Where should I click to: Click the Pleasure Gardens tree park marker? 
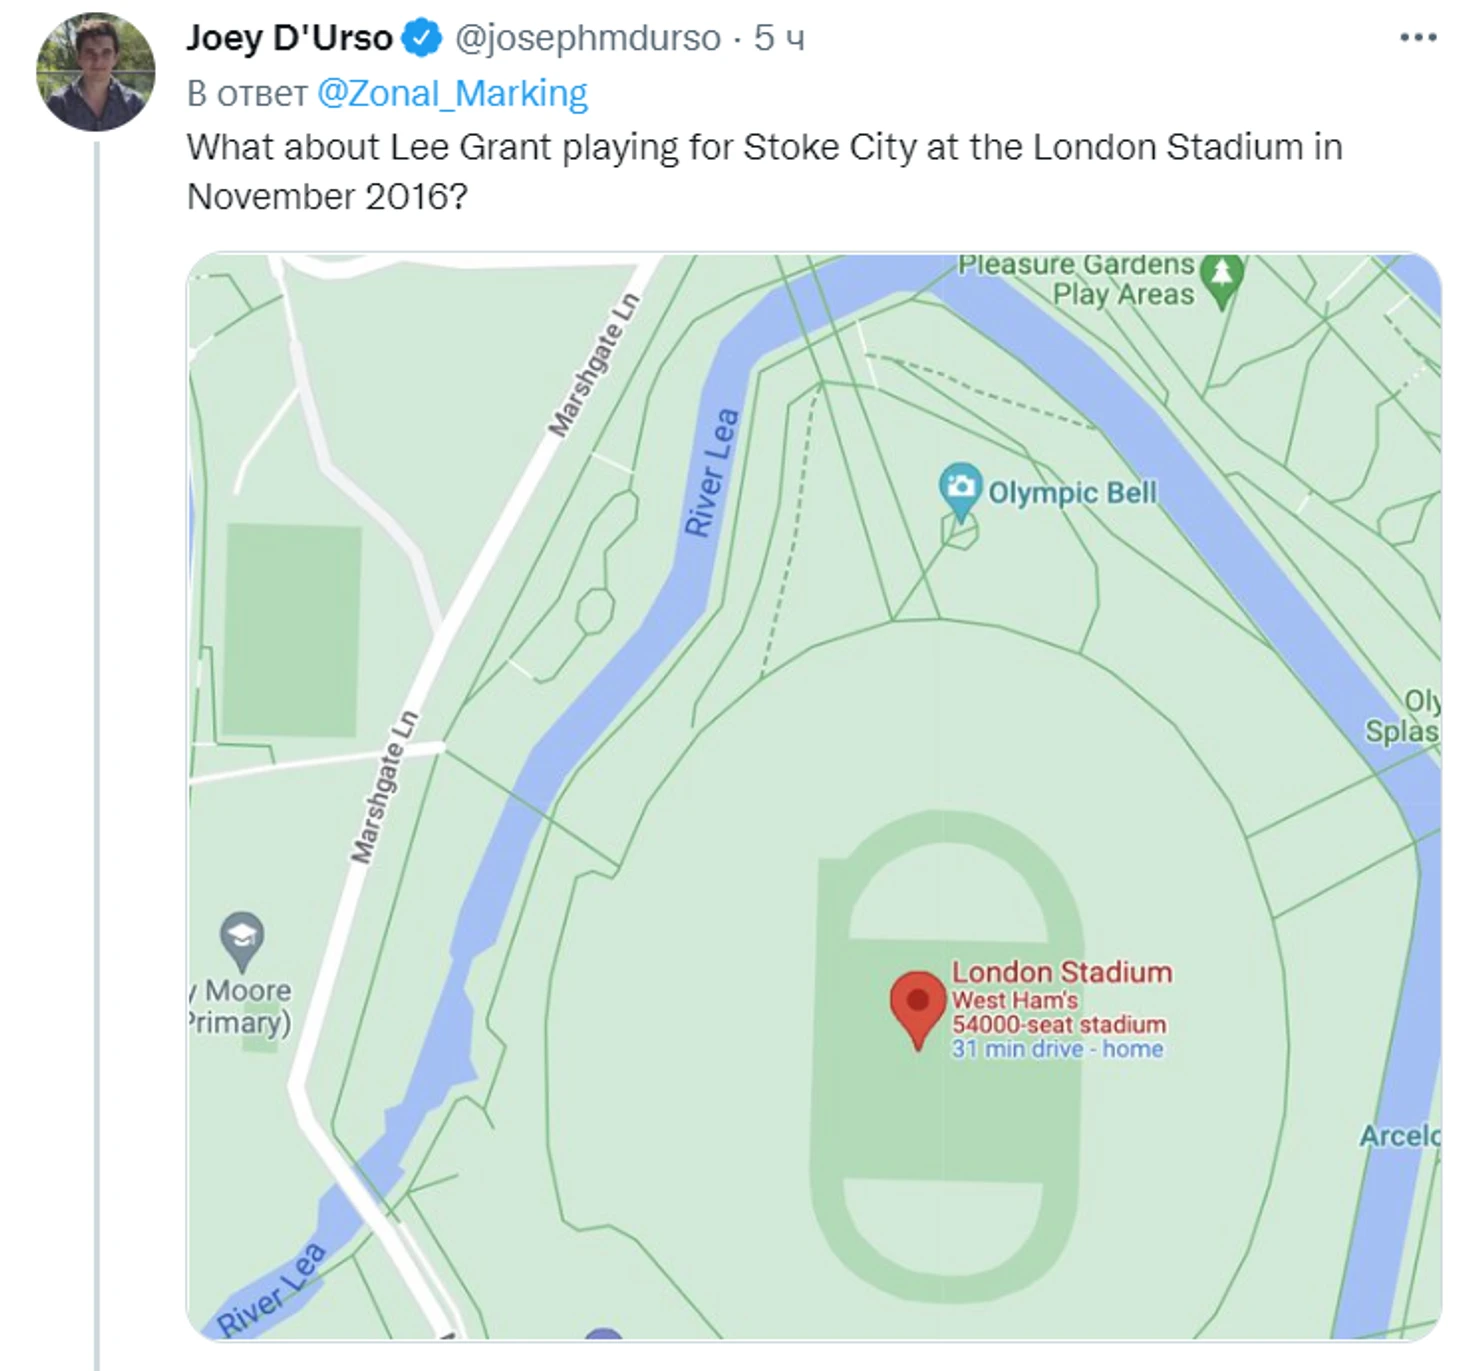(x=1221, y=281)
